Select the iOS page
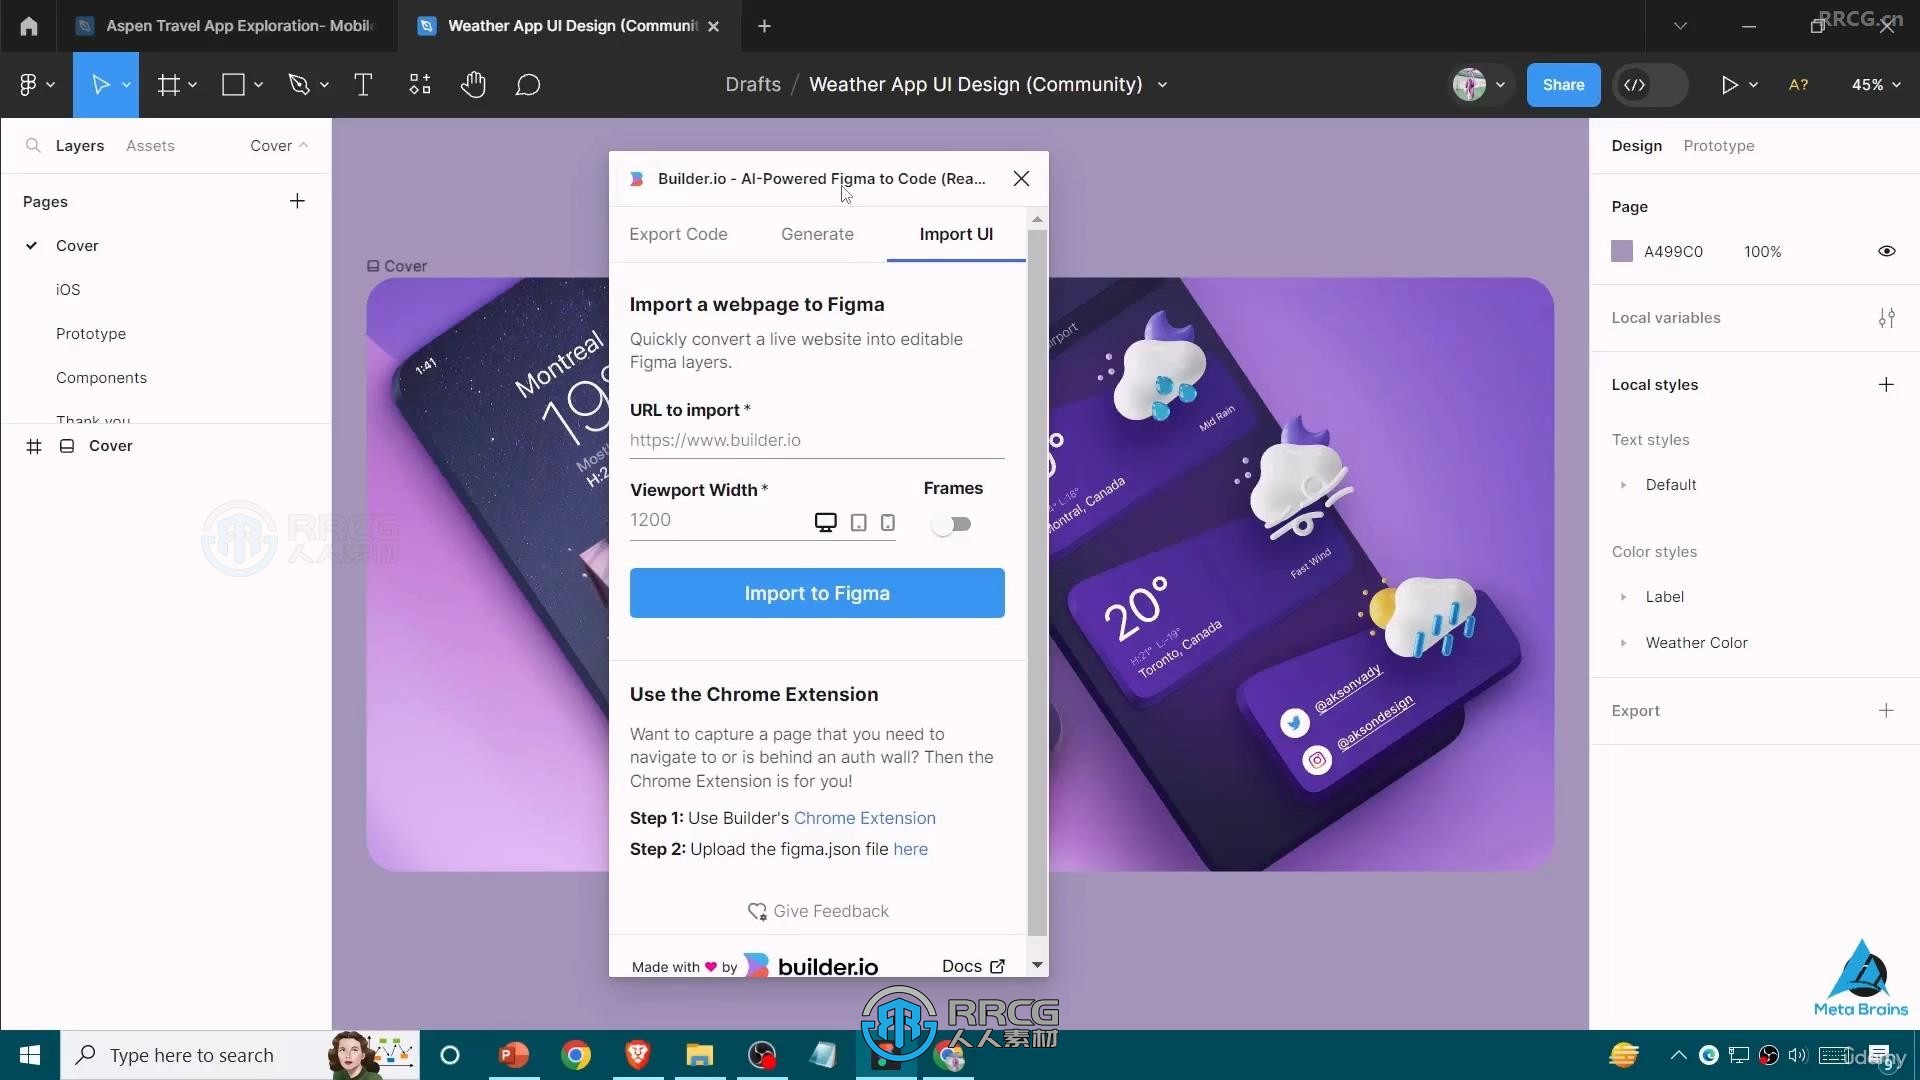 (68, 290)
